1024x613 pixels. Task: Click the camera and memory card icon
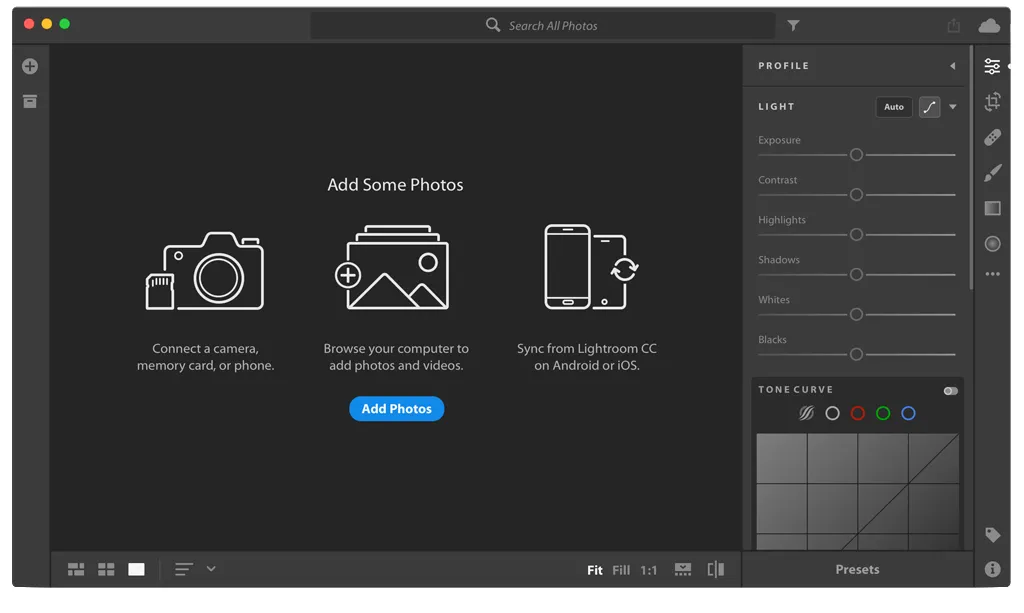pyautogui.click(x=204, y=270)
